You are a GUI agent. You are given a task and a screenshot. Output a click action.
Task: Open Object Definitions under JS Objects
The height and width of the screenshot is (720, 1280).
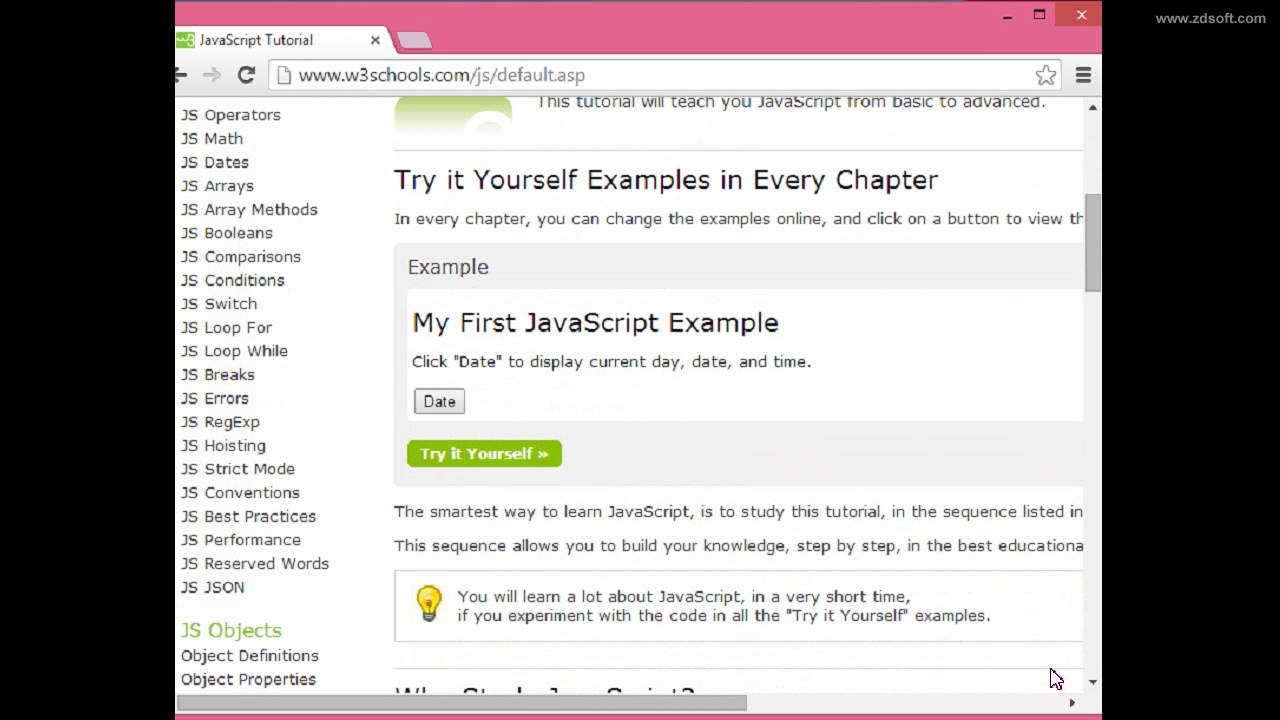click(x=250, y=656)
